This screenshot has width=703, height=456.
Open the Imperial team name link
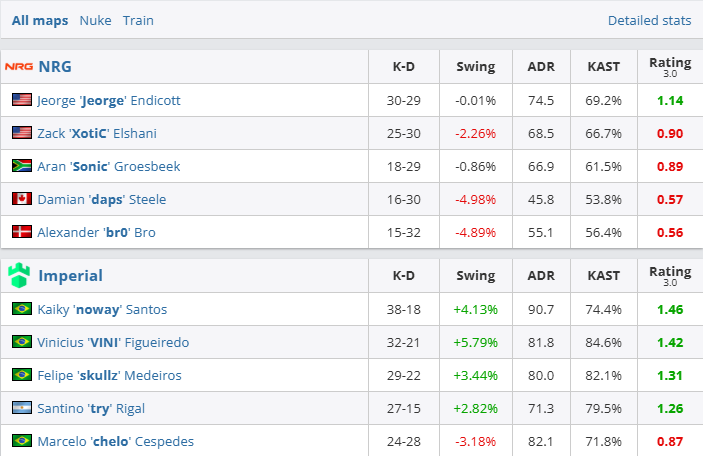pos(70,275)
